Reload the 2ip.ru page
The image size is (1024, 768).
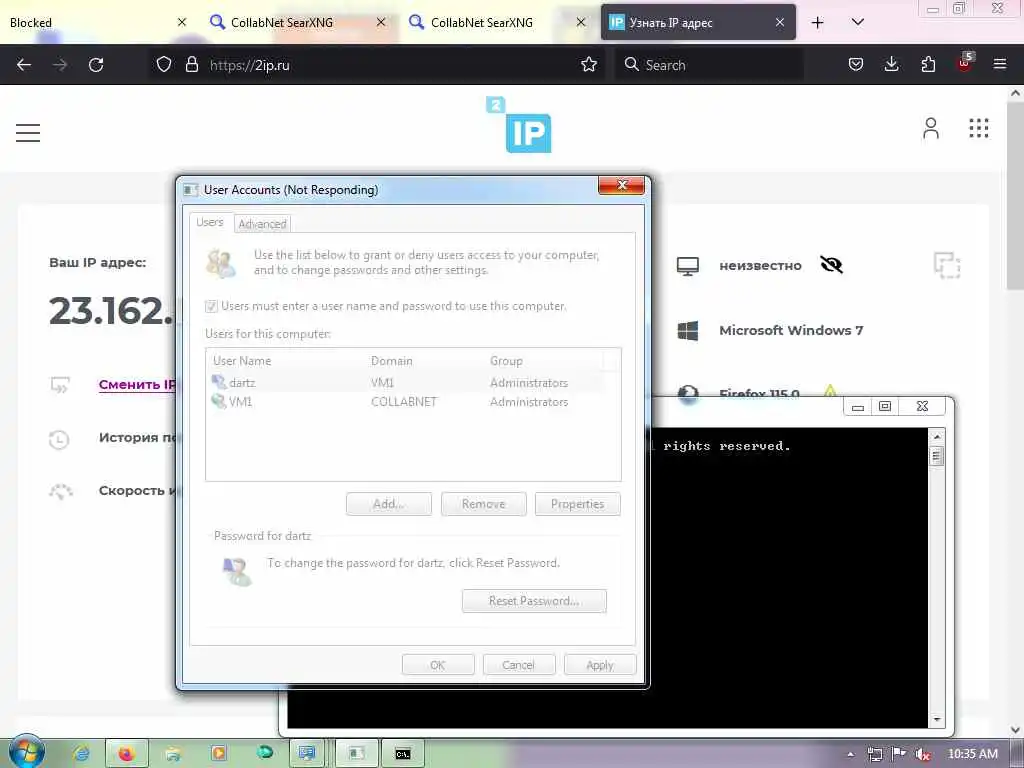click(x=96, y=65)
